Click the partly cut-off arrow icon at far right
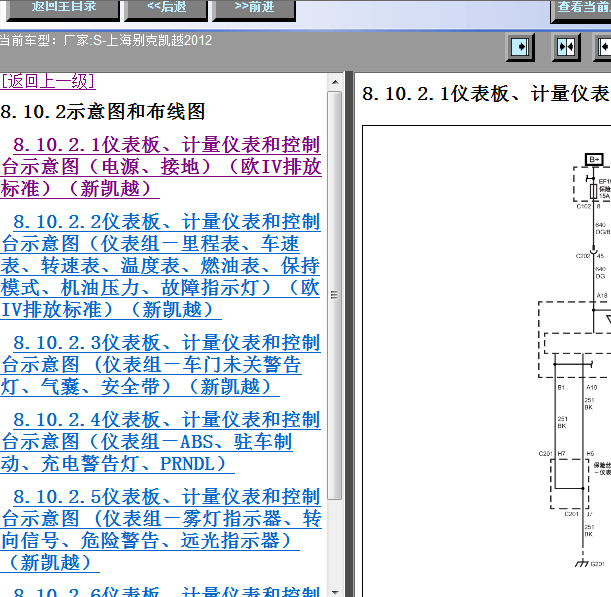The height and width of the screenshot is (597, 611). [603, 47]
